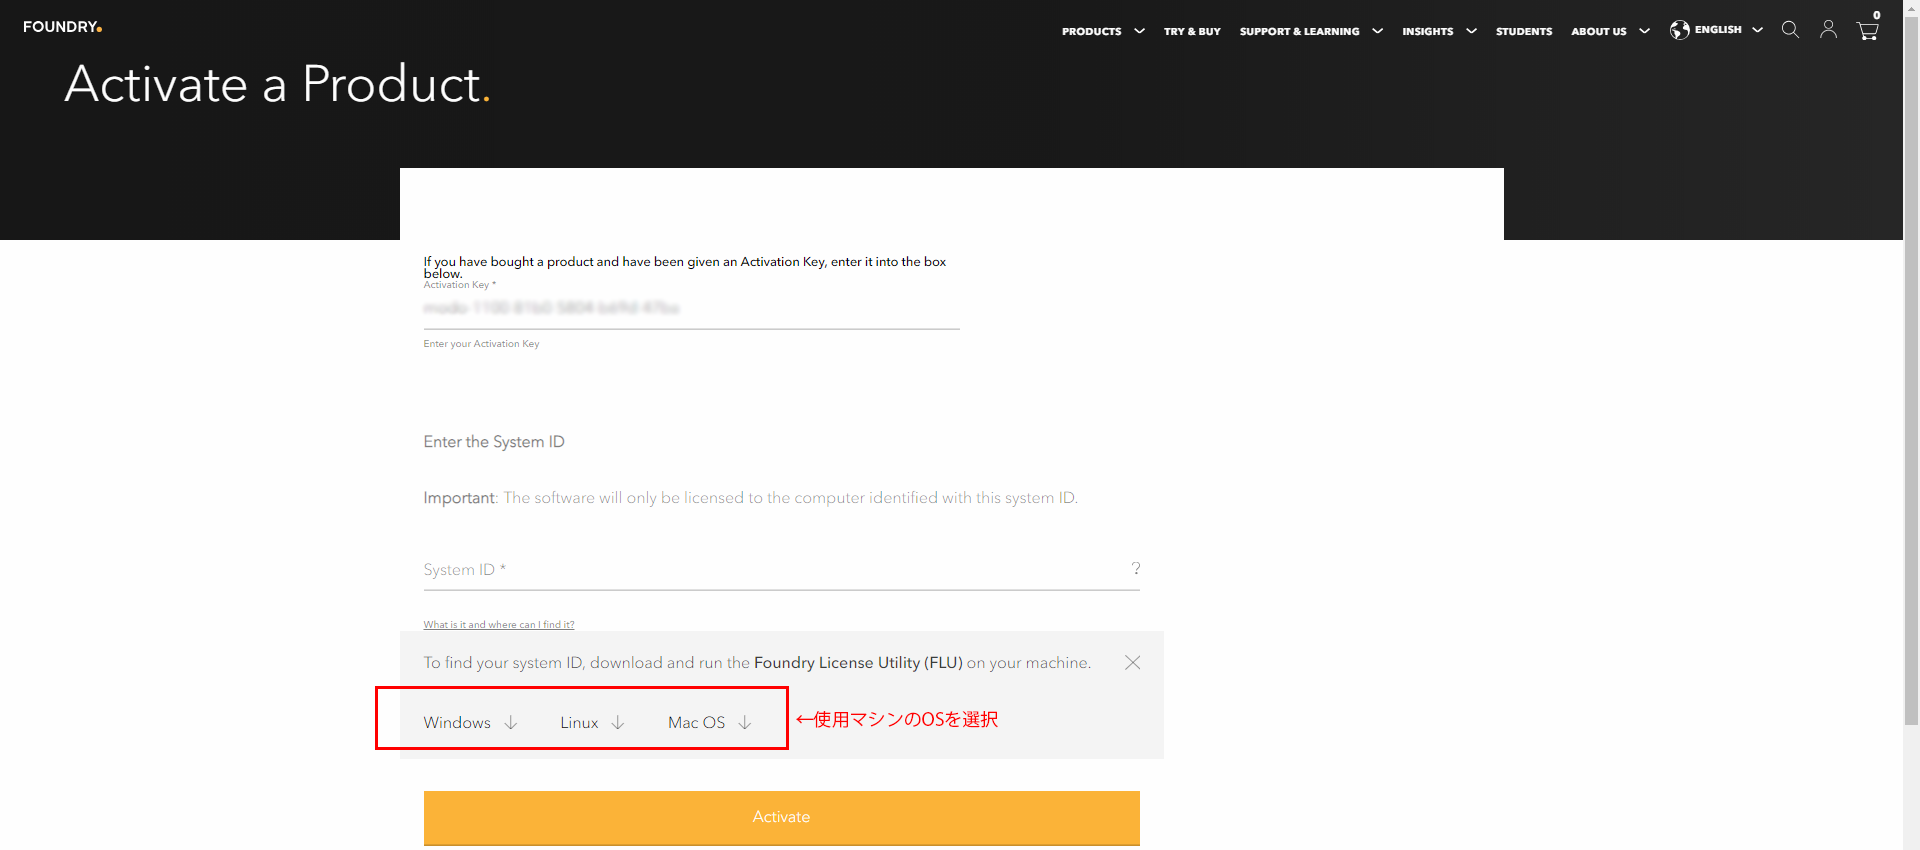This screenshot has height=850, width=1920.
Task: Click the 'Enter your Activation Key' hint
Action: click(x=481, y=344)
